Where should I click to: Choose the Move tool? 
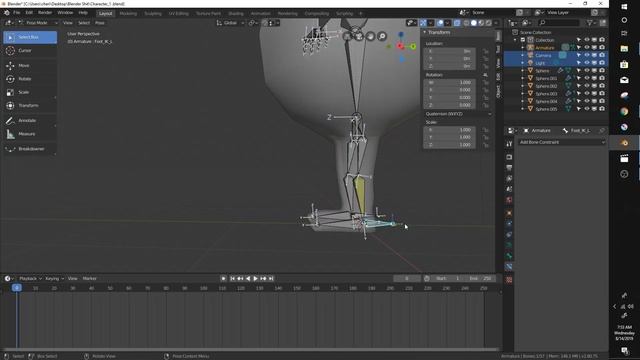[30, 65]
